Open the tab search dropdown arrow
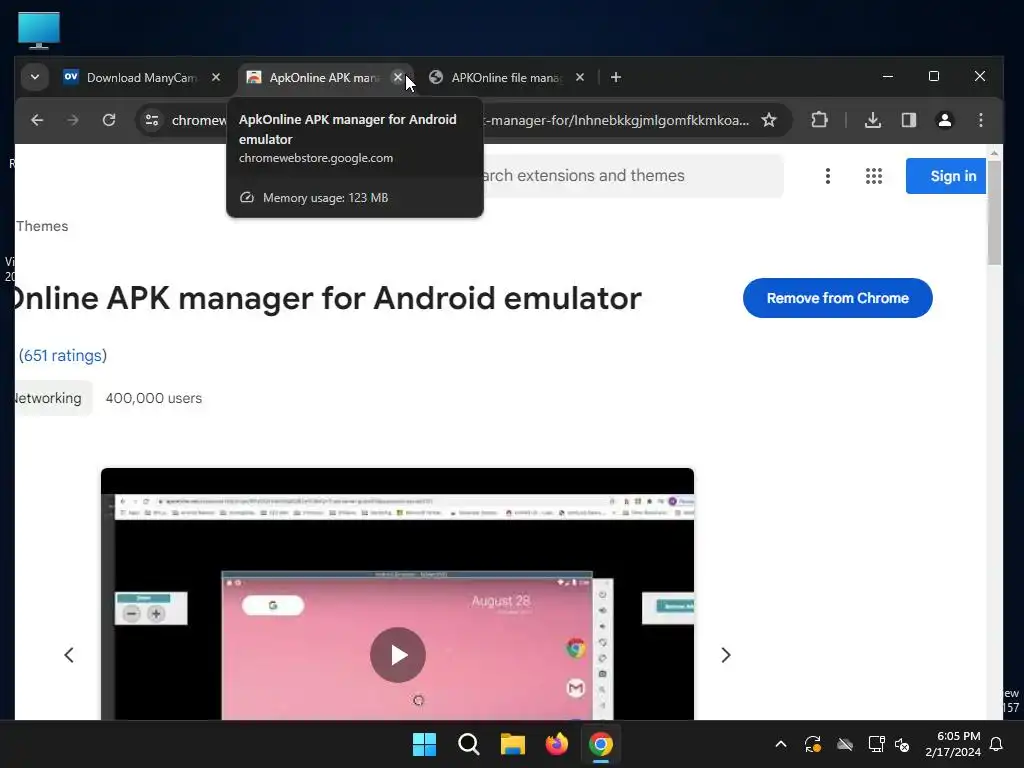The width and height of the screenshot is (1024, 768). [x=35, y=77]
